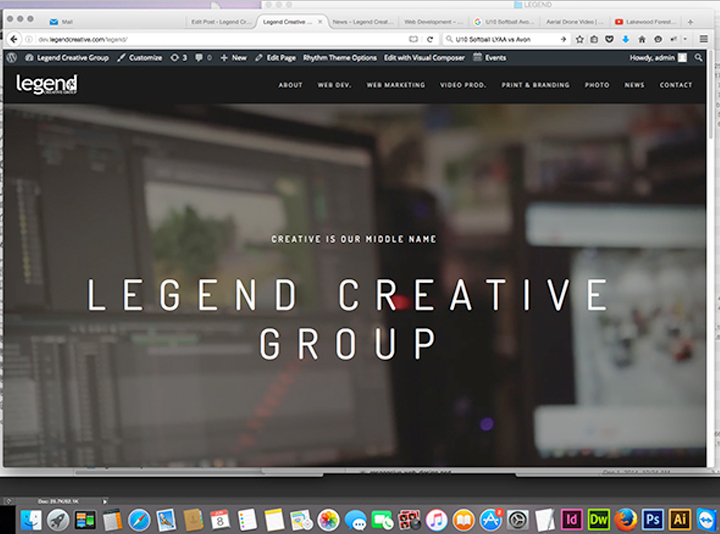Open the site information icon in the address bar

[x=28, y=39]
